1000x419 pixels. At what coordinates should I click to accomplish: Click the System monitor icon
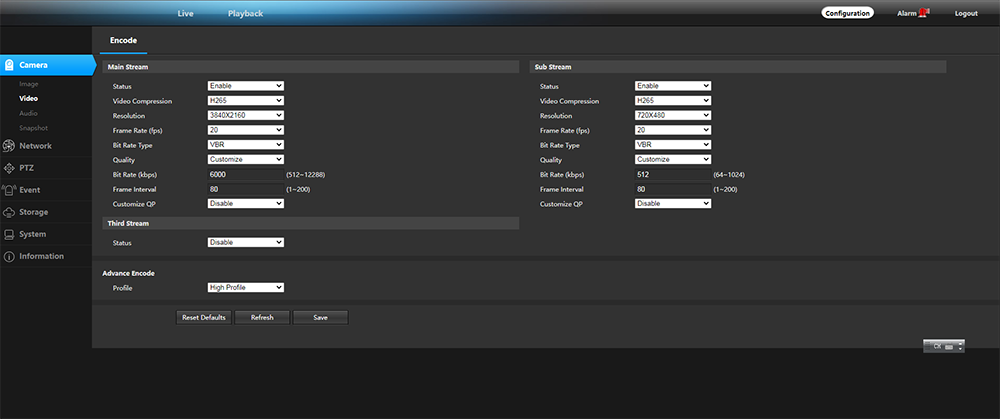(9, 234)
